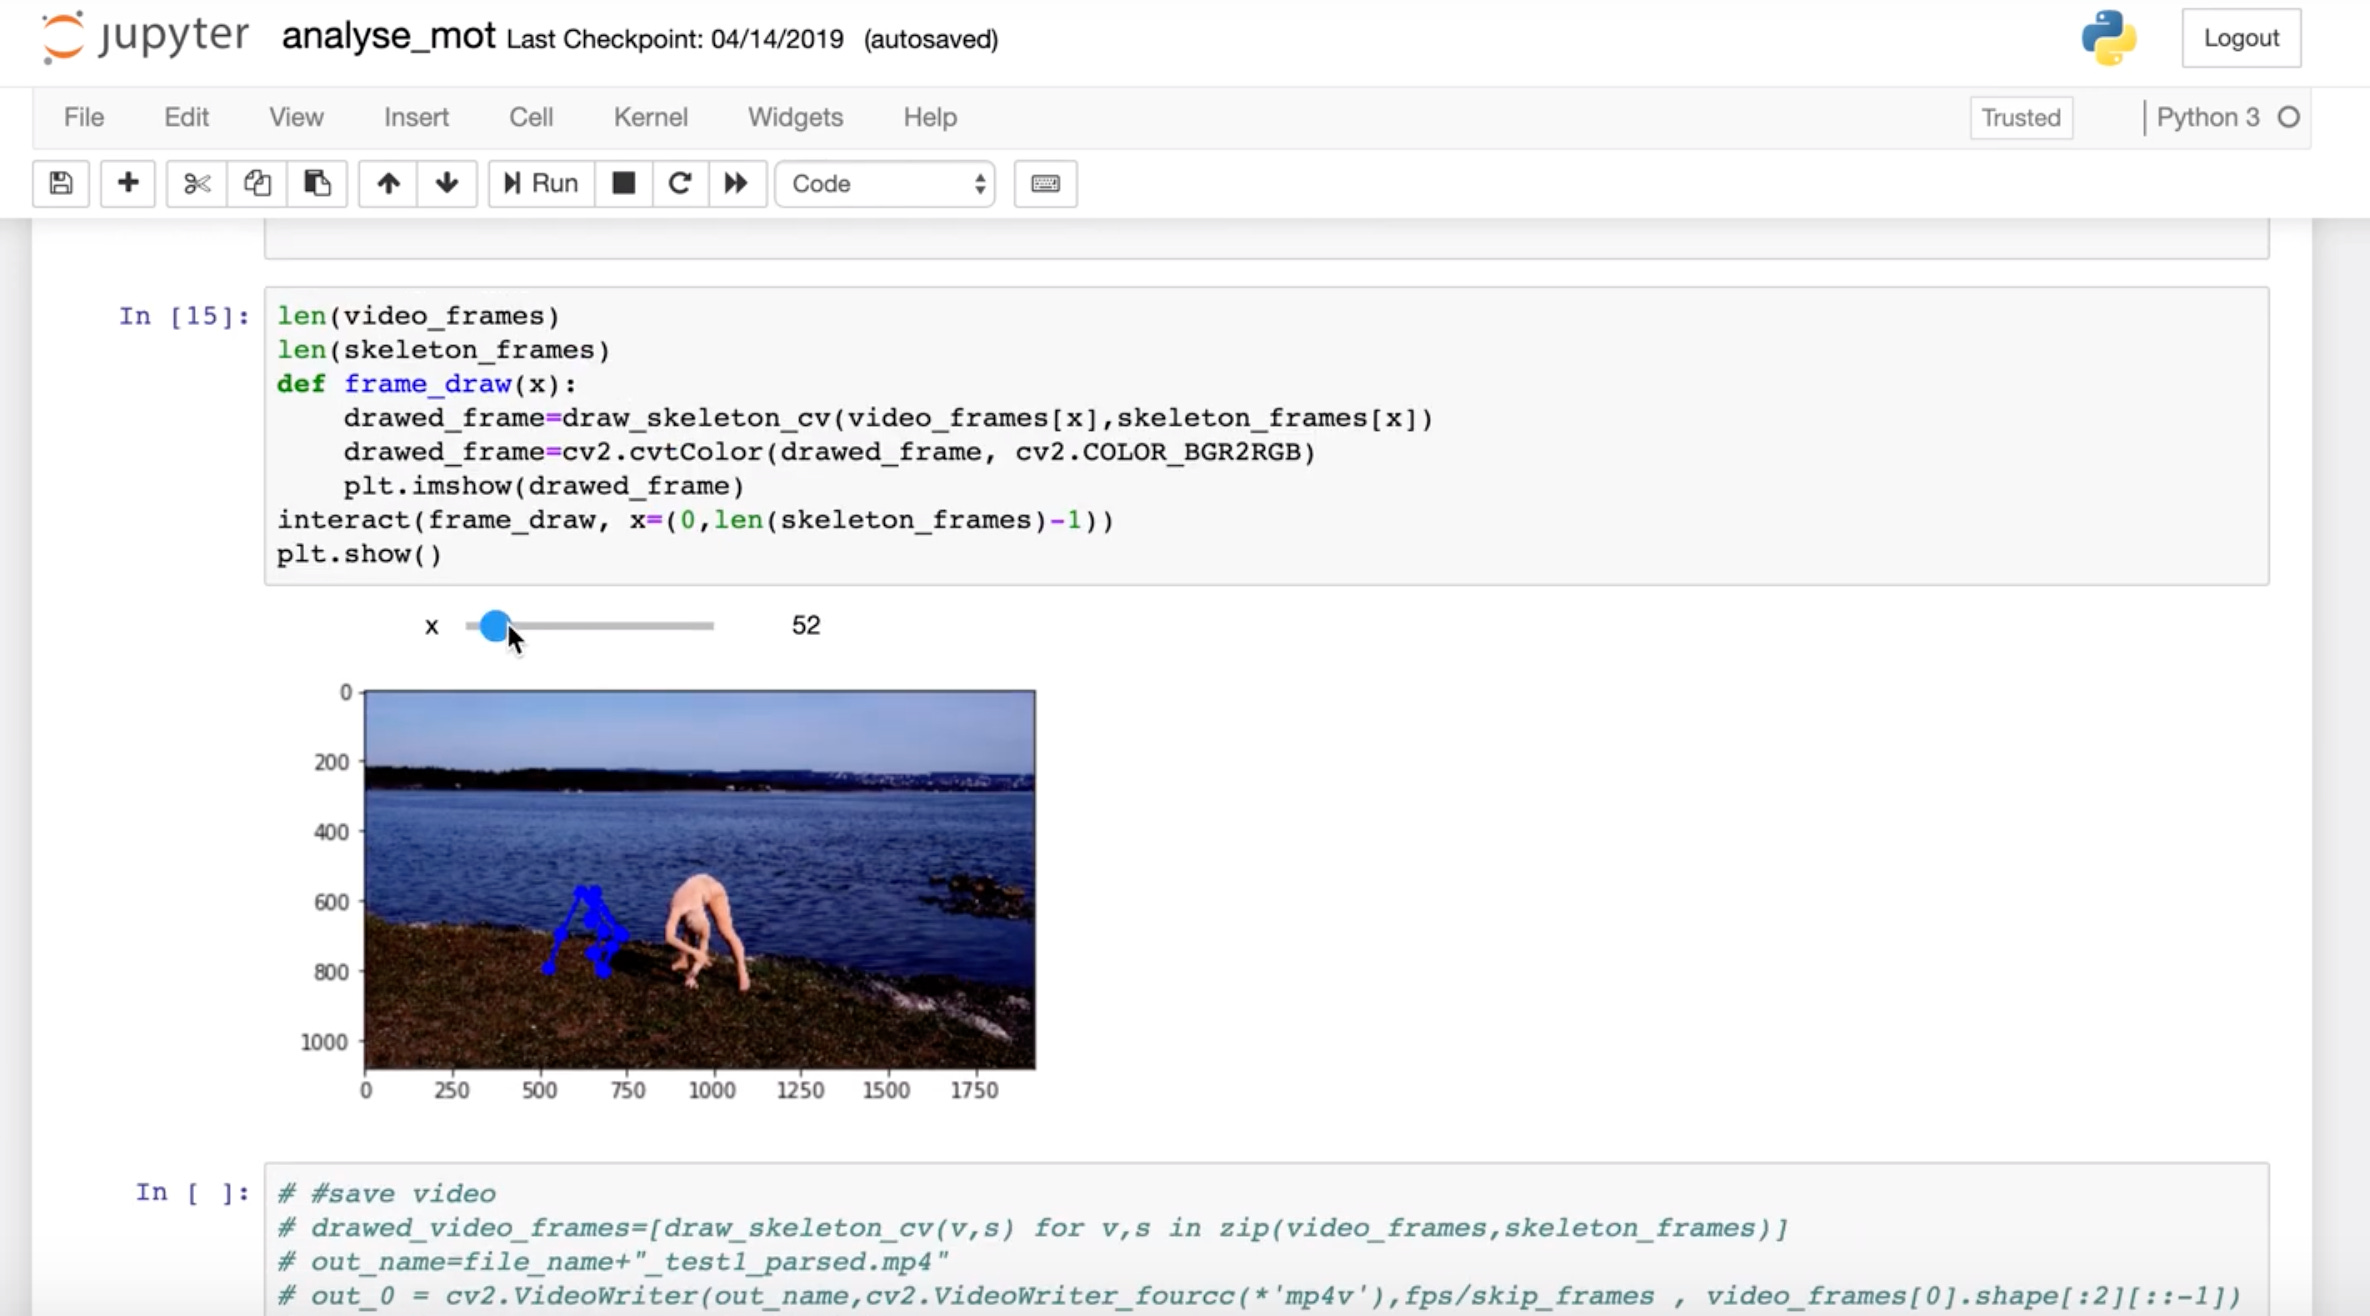Image resolution: width=2370 pixels, height=1316 pixels.
Task: Cut selected cells with the scissors icon
Action: pyautogui.click(x=197, y=183)
